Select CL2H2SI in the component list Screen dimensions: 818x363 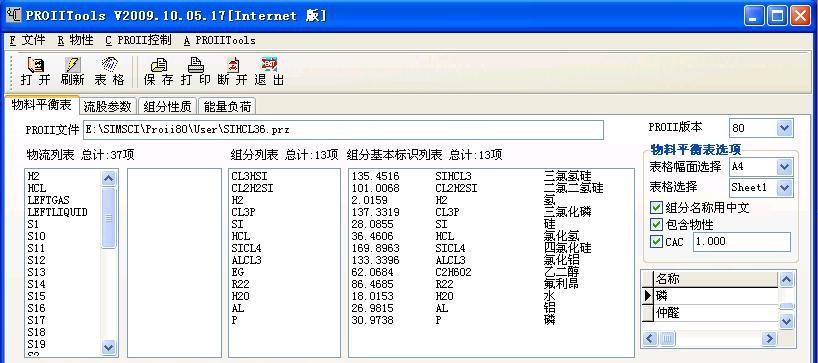(252, 188)
